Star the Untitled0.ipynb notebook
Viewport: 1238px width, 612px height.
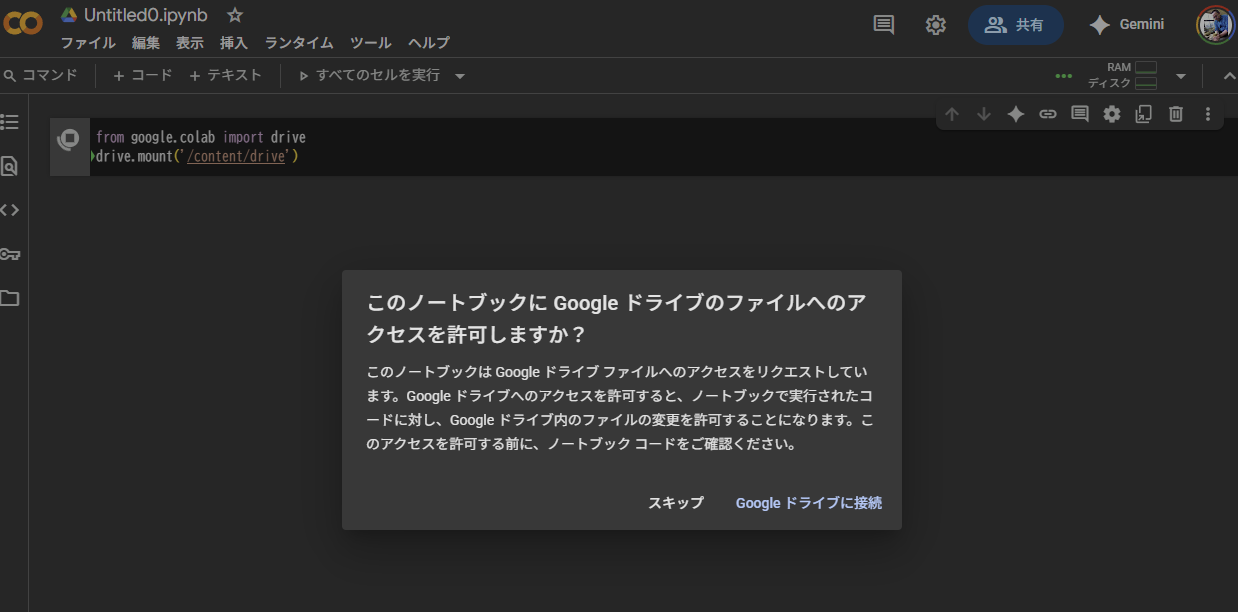tap(235, 15)
